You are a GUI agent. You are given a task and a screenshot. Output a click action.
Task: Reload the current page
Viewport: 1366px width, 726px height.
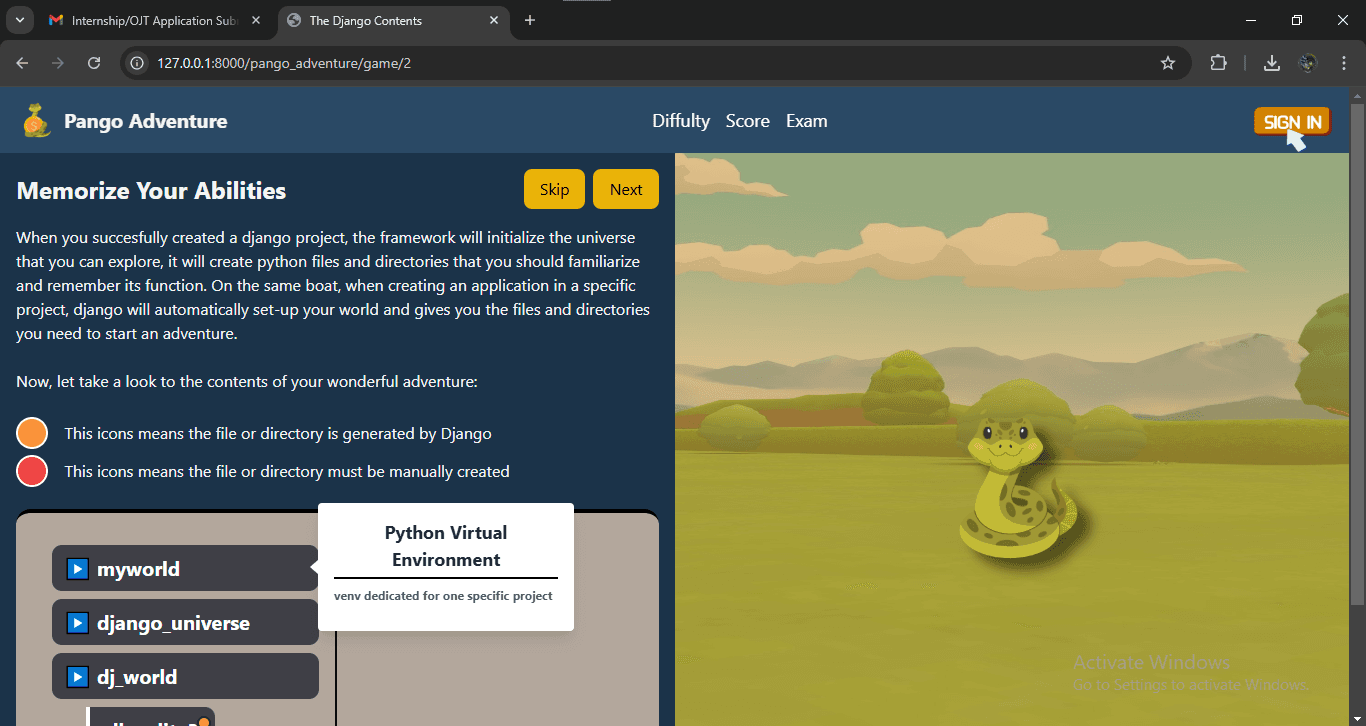pyautogui.click(x=94, y=63)
